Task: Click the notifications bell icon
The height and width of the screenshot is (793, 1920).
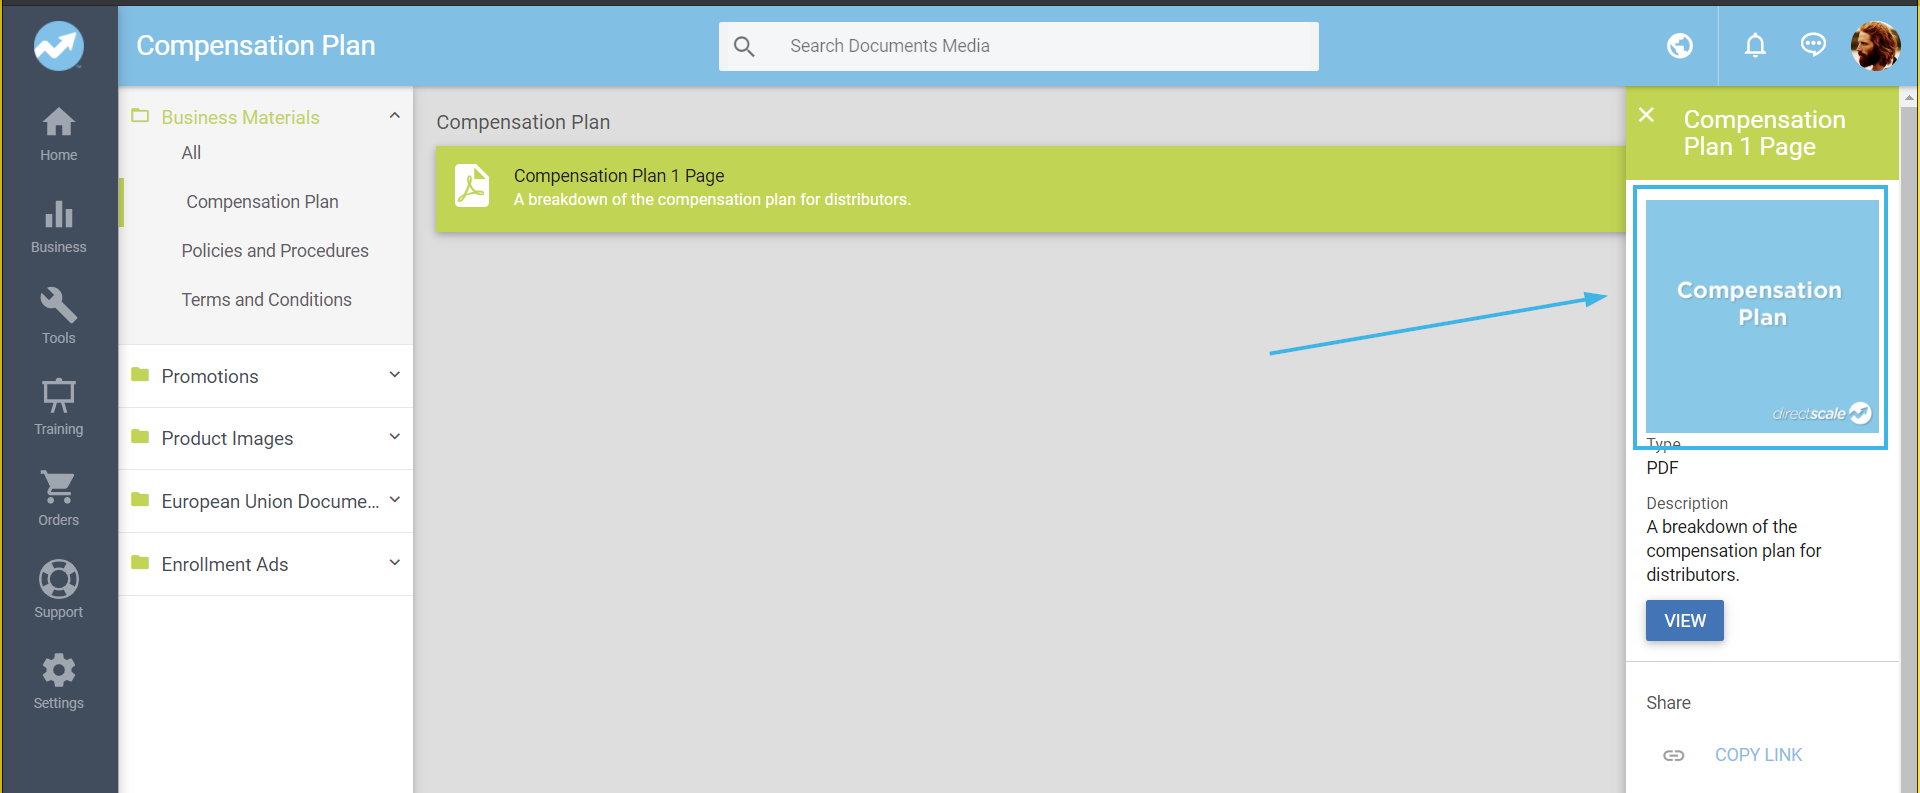Action: point(1755,46)
